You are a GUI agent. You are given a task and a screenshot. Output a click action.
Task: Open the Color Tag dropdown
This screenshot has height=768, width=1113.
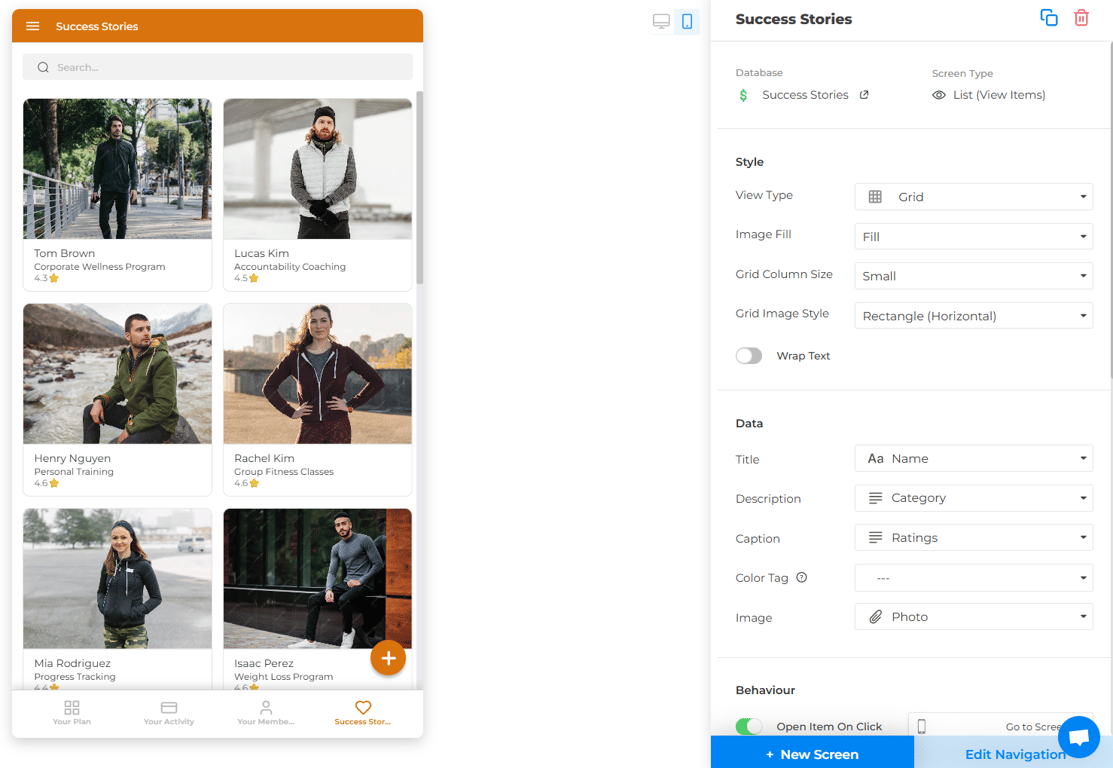(973, 578)
